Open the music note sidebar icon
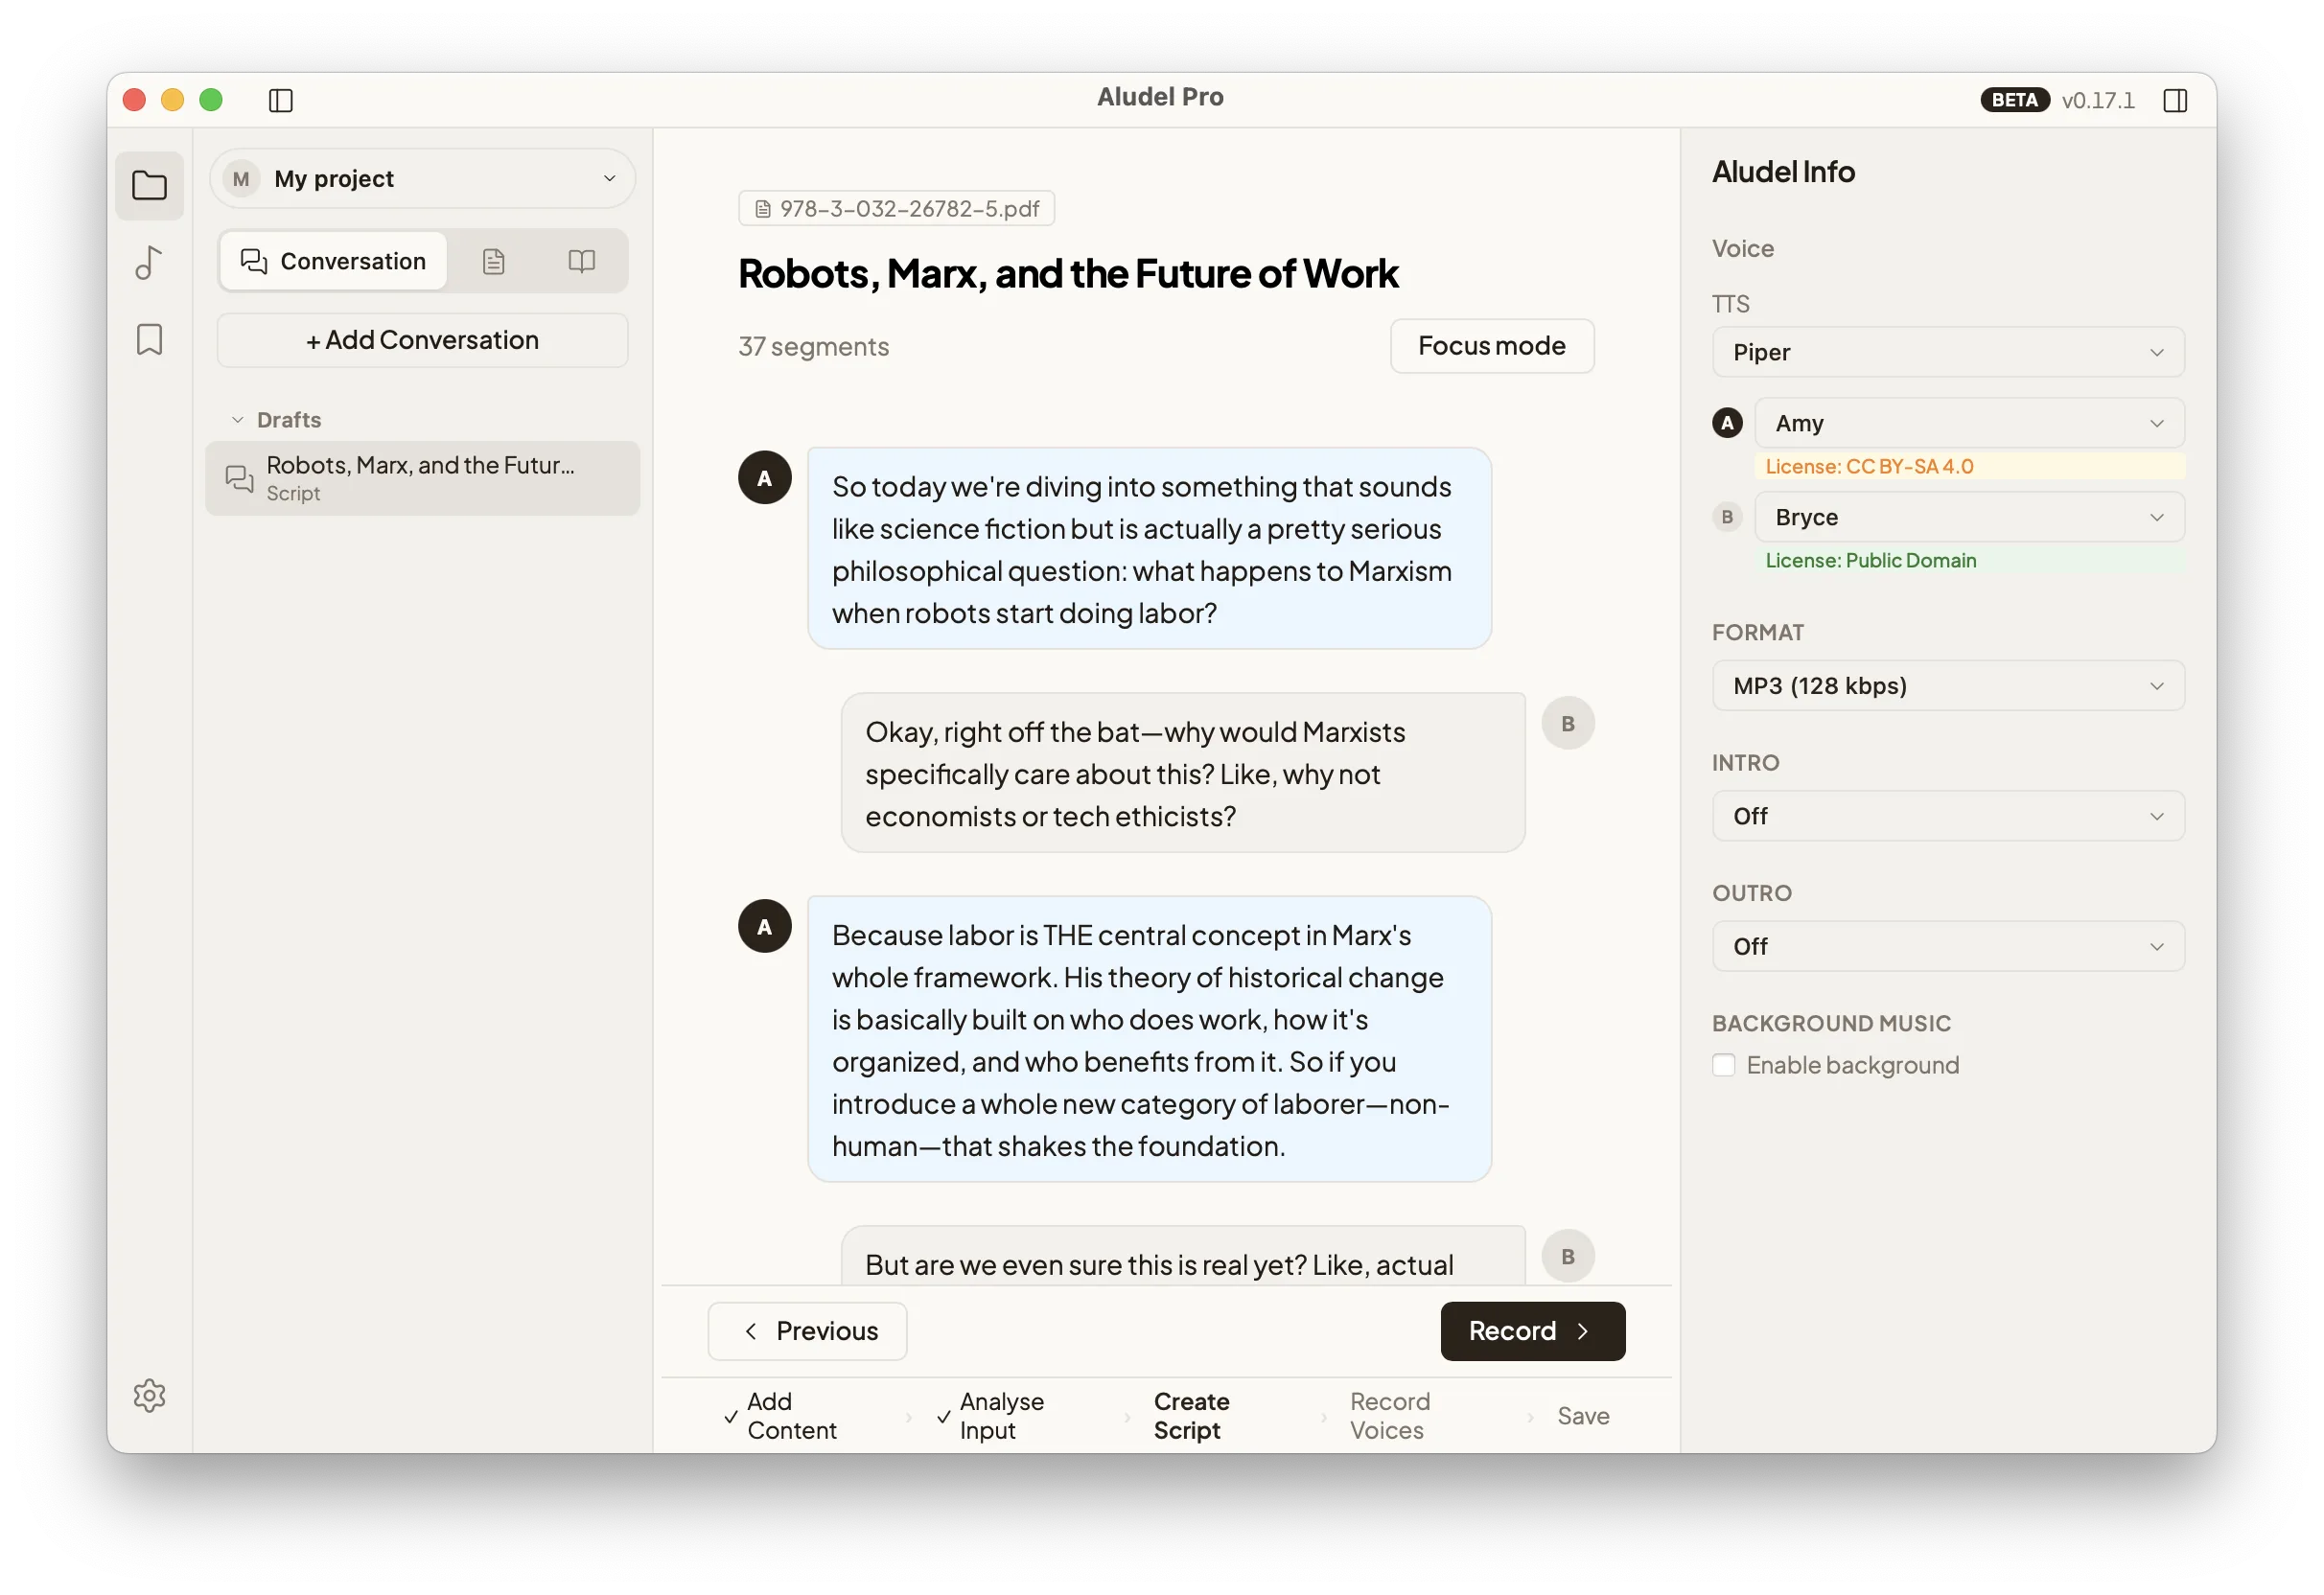Viewport: 2324px width, 1595px height. 149,262
